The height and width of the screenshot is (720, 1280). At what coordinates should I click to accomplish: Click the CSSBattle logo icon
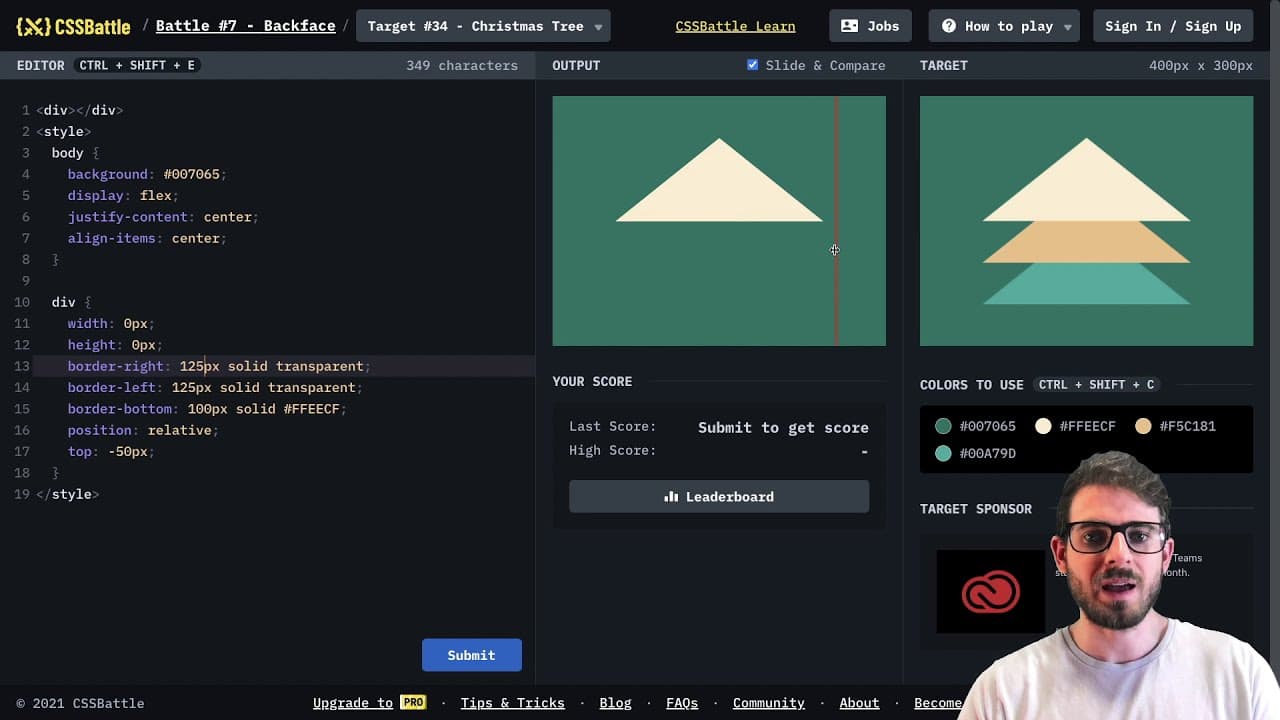click(34, 26)
